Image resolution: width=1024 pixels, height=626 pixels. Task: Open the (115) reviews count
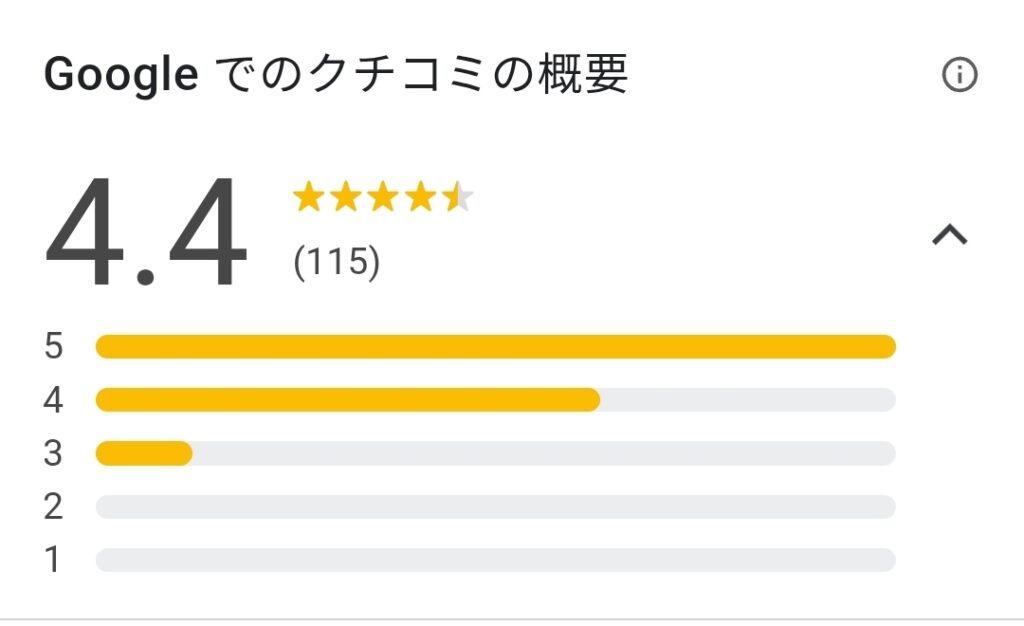336,262
